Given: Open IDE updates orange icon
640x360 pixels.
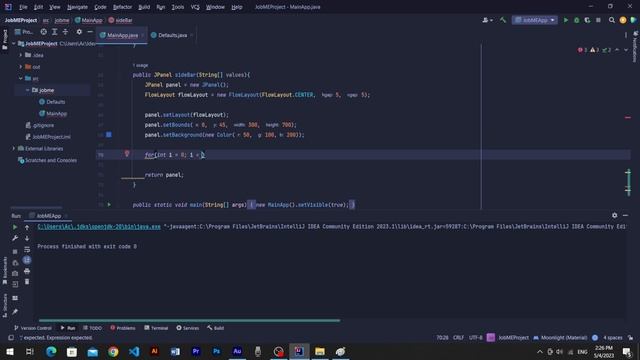Looking at the screenshot, I should point(622,20).
